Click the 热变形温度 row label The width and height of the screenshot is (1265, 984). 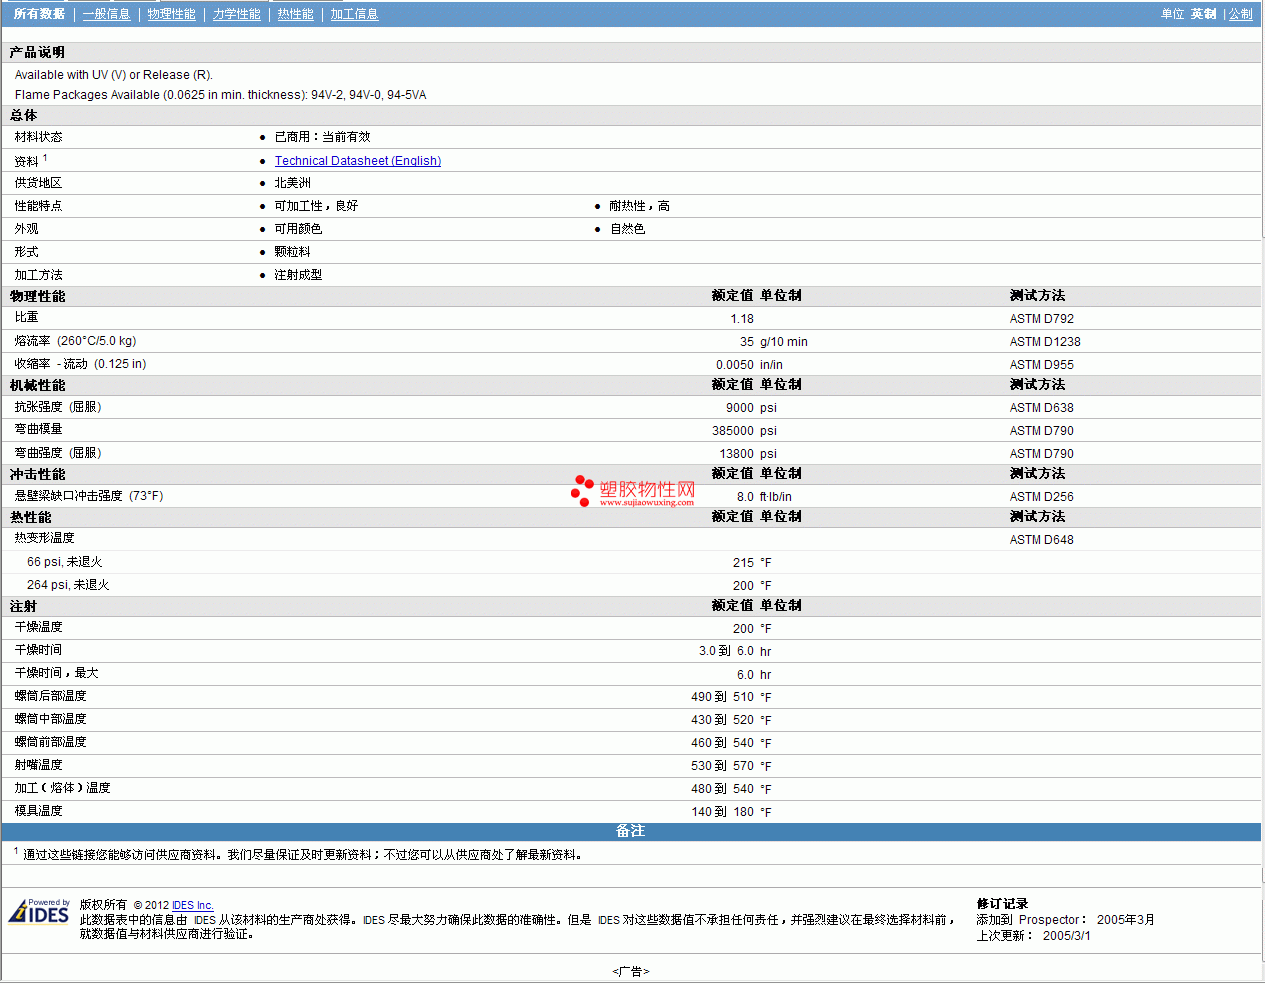[x=44, y=538]
